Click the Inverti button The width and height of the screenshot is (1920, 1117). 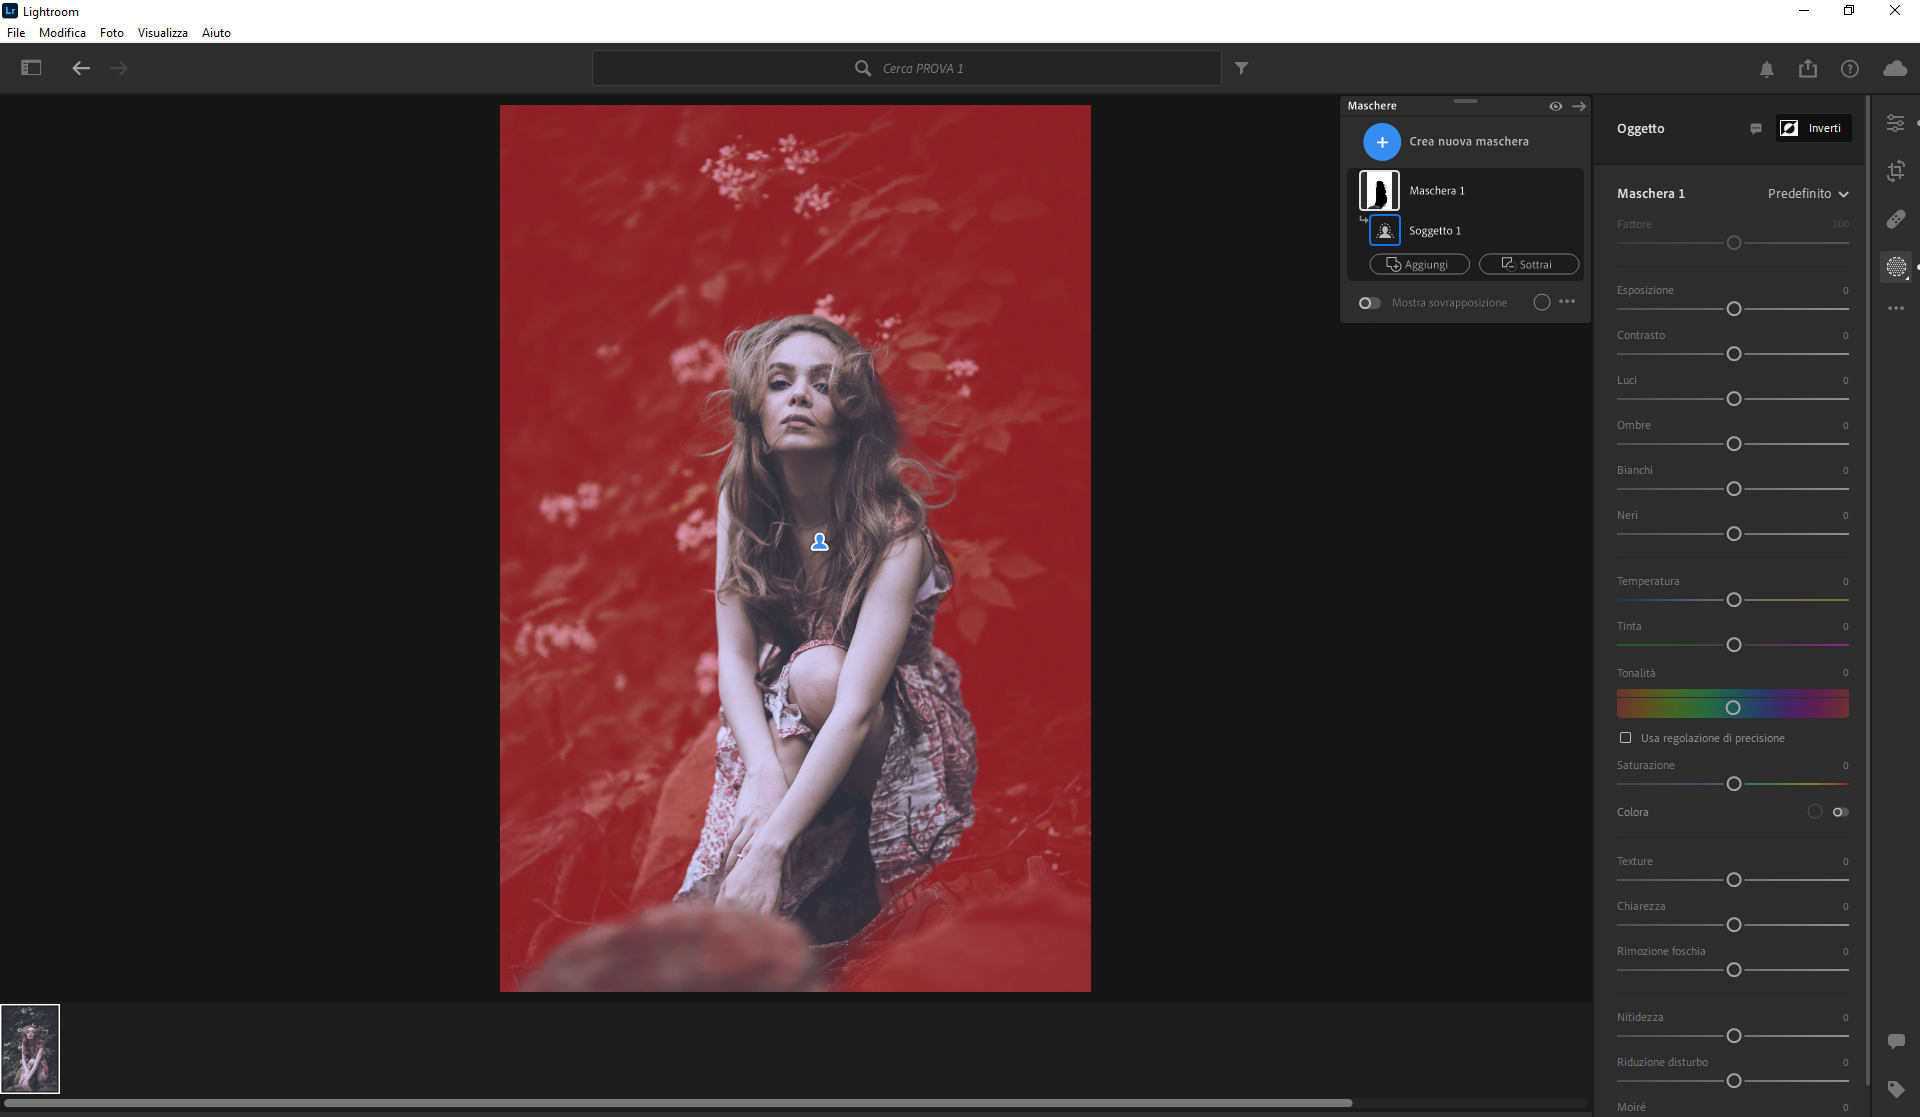pos(1813,128)
